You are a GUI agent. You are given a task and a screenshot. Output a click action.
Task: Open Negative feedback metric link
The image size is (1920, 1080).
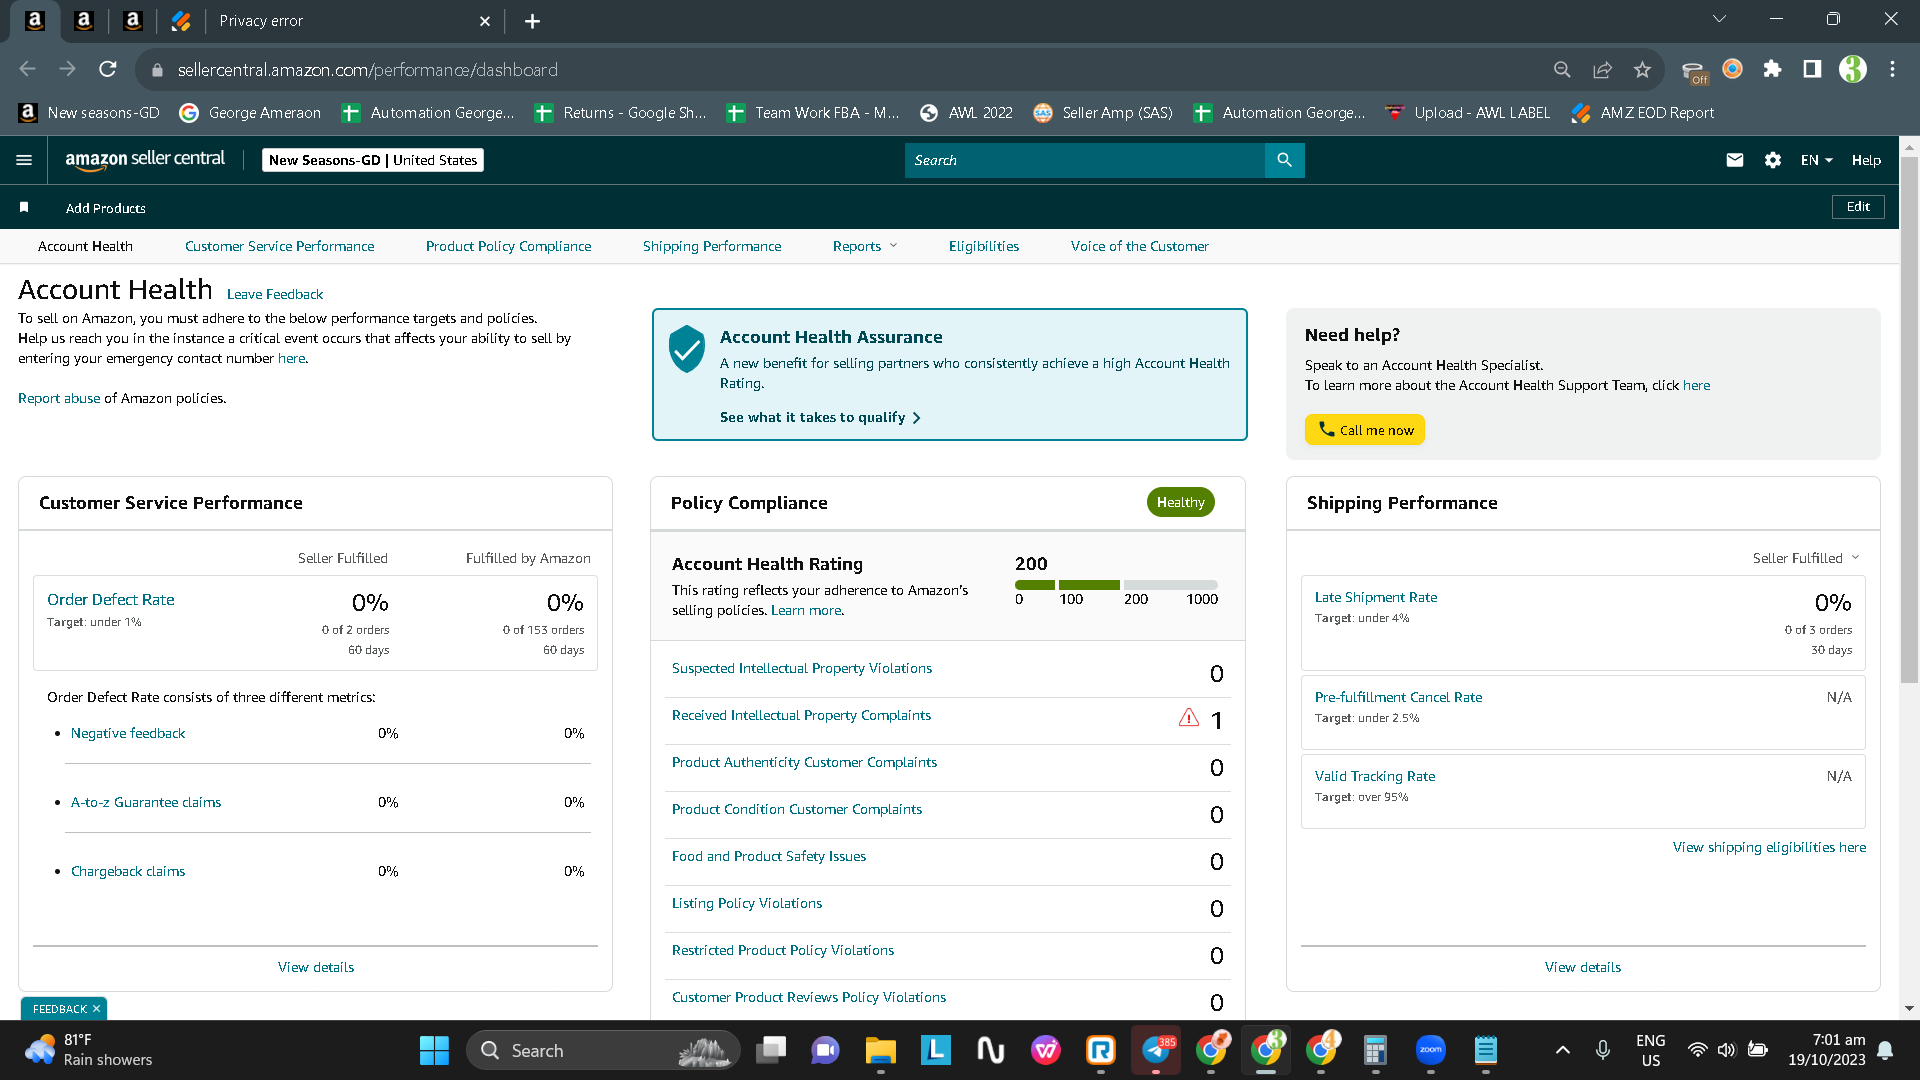coord(128,733)
